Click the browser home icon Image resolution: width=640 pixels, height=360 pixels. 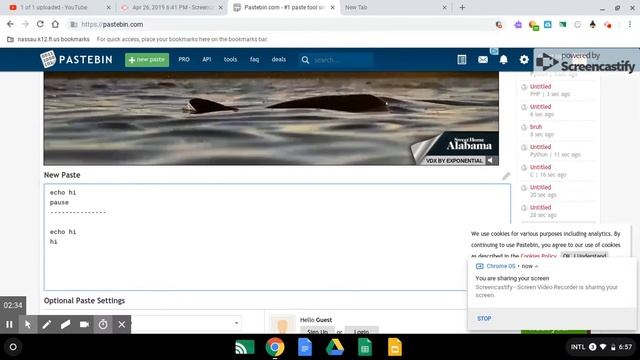55,24
